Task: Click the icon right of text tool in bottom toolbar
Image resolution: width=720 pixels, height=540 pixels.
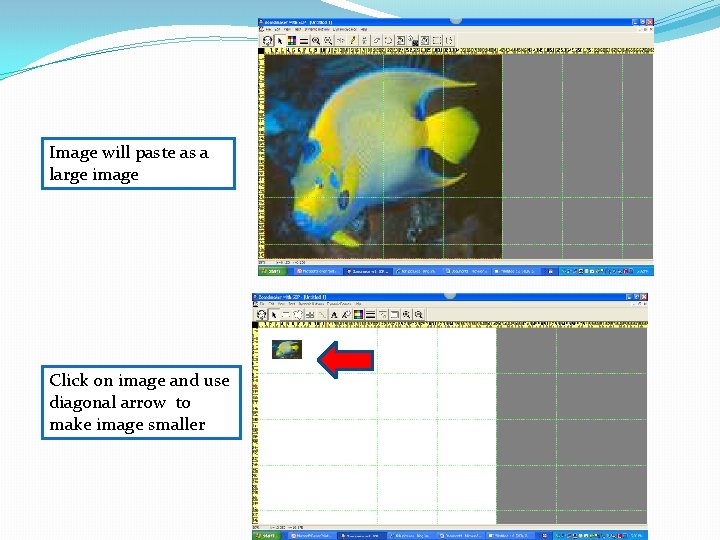Action: click(x=346, y=315)
